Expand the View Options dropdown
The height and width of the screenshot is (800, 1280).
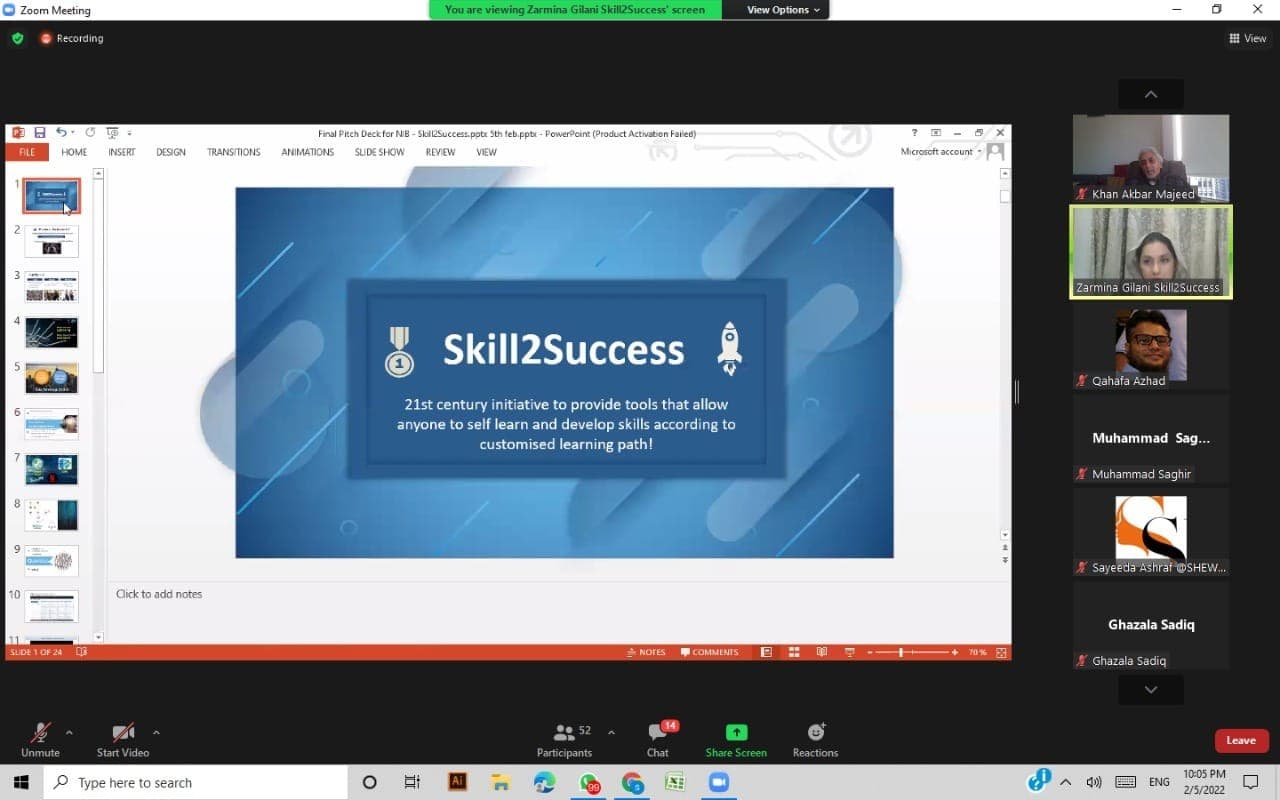[x=784, y=10]
